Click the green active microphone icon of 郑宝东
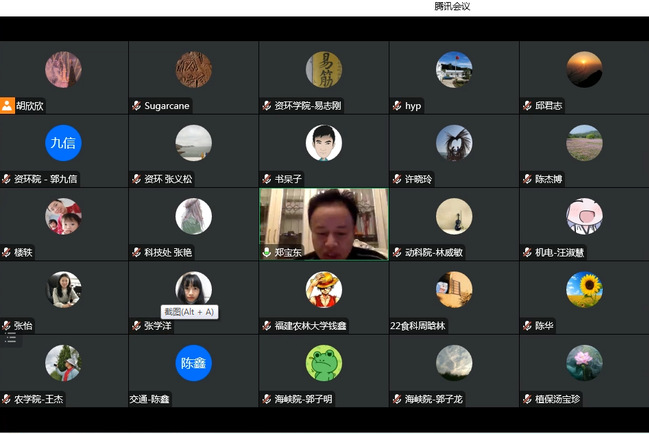This screenshot has height=434, width=649. click(267, 253)
